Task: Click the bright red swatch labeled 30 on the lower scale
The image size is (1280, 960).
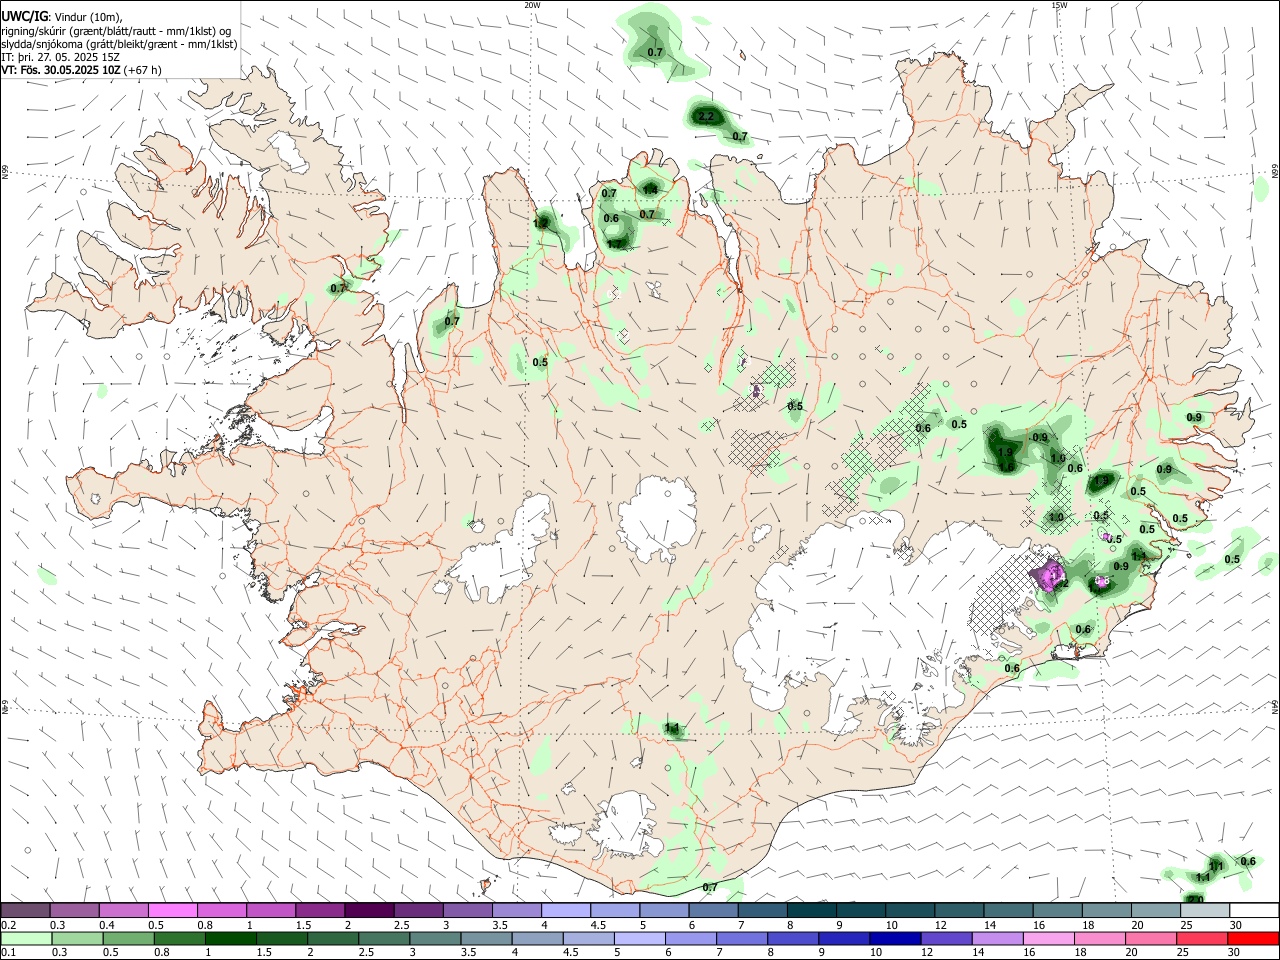Action: coord(1252,938)
